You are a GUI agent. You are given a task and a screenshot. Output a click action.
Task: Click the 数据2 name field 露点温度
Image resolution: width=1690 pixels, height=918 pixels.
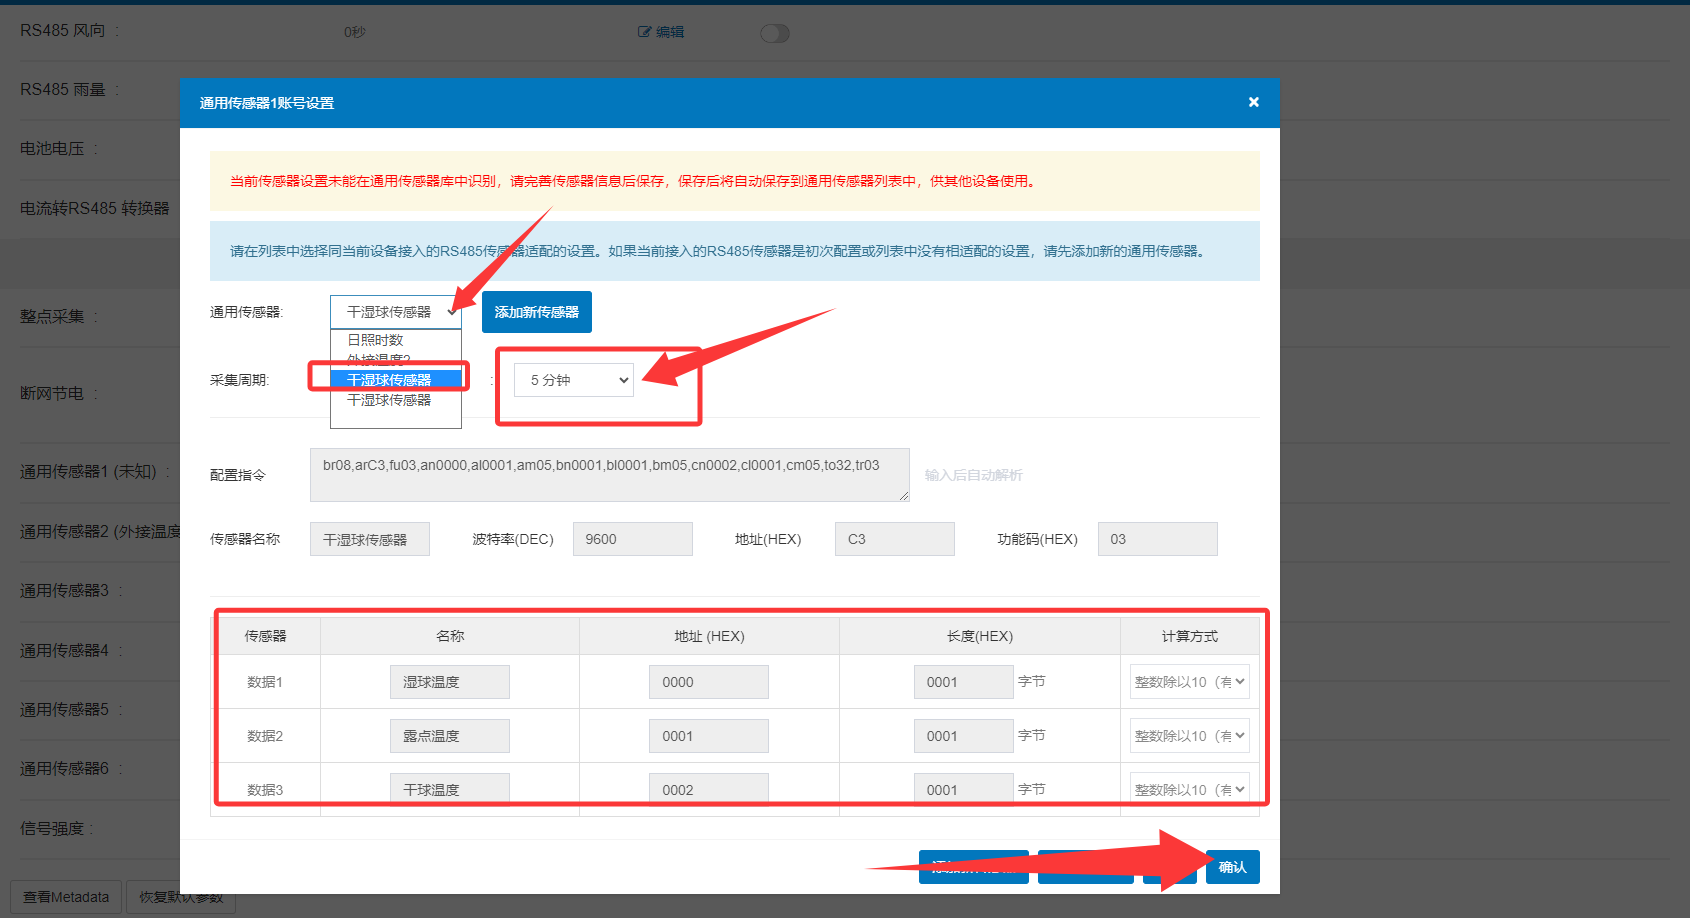point(449,736)
